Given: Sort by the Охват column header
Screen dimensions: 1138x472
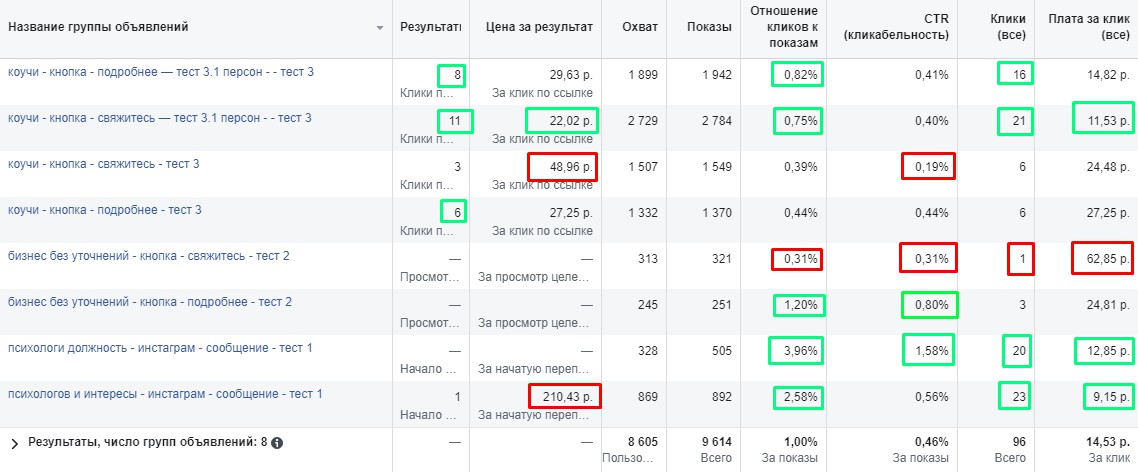Looking at the screenshot, I should pyautogui.click(x=639, y=27).
